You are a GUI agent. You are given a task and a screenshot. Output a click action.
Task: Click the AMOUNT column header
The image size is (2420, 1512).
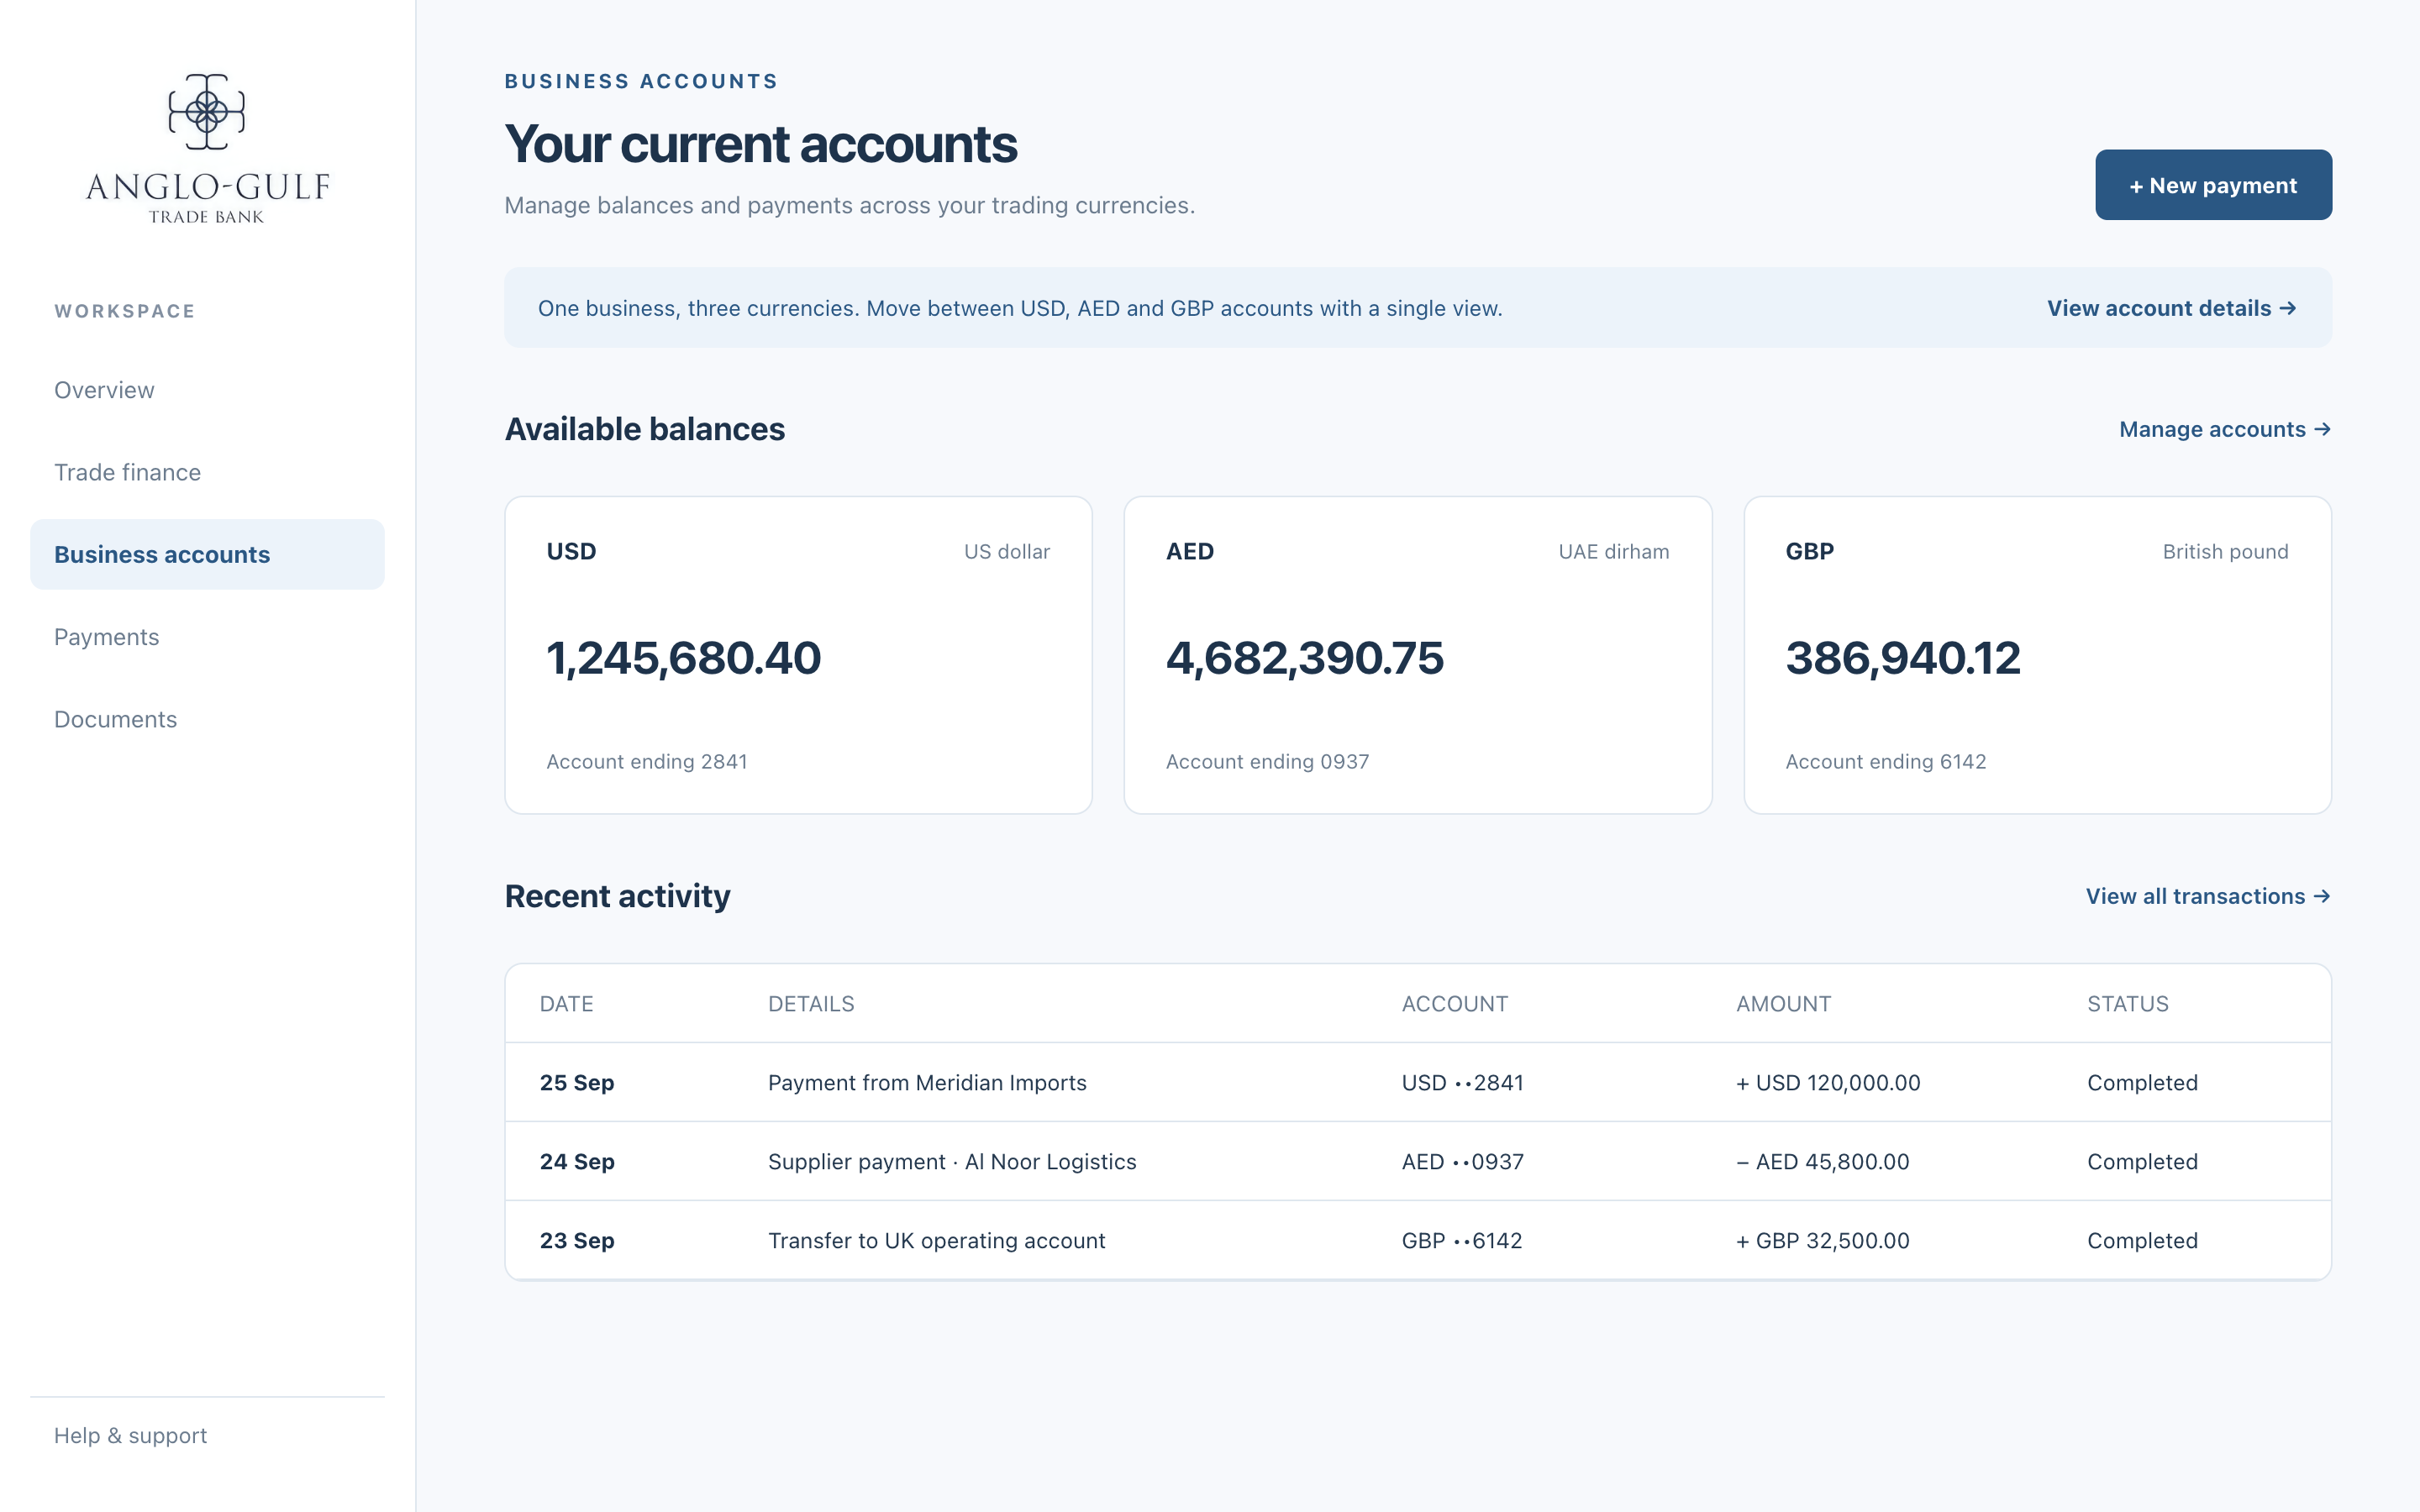(1783, 1004)
